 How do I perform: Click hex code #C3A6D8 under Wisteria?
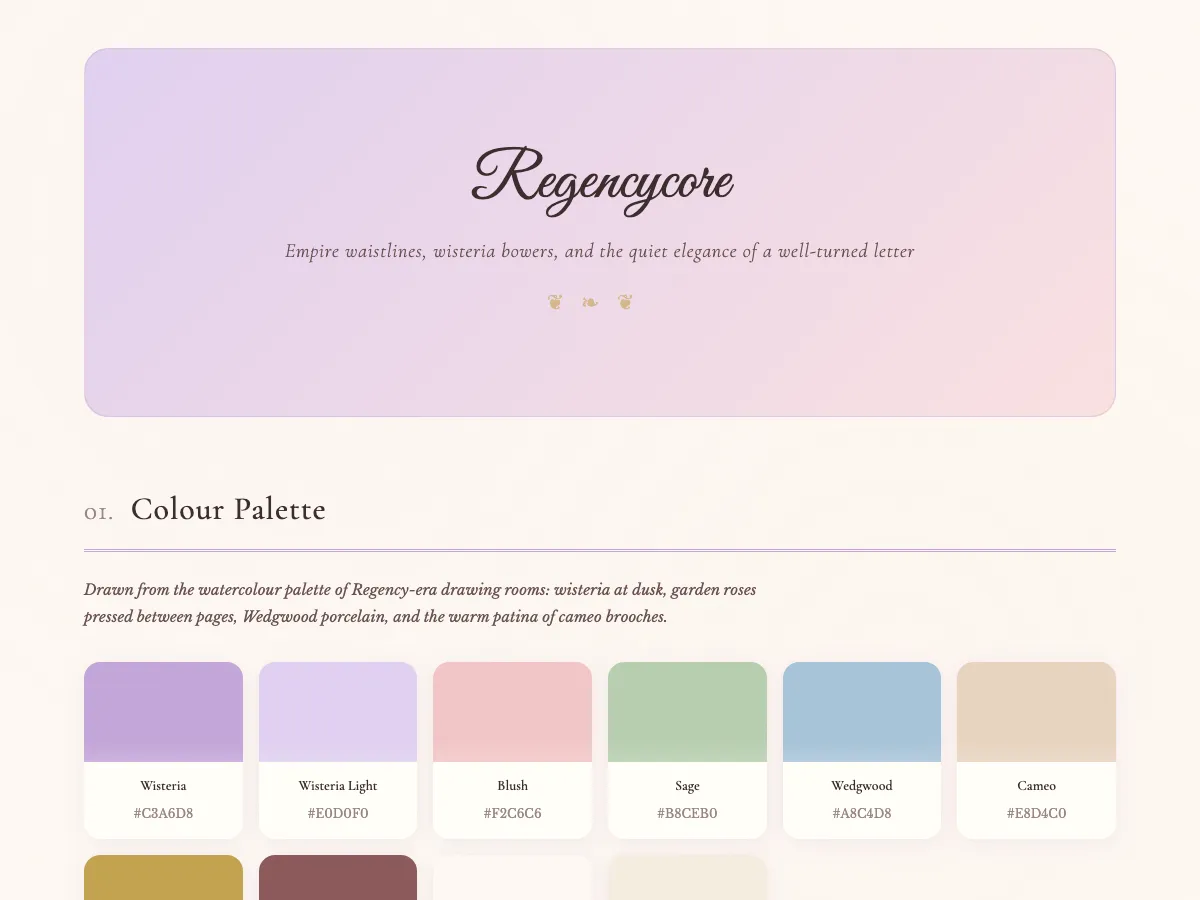pyautogui.click(x=163, y=813)
